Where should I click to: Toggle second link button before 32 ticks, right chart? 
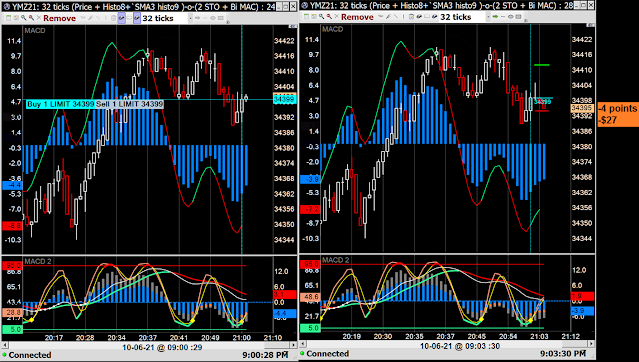coord(434,17)
